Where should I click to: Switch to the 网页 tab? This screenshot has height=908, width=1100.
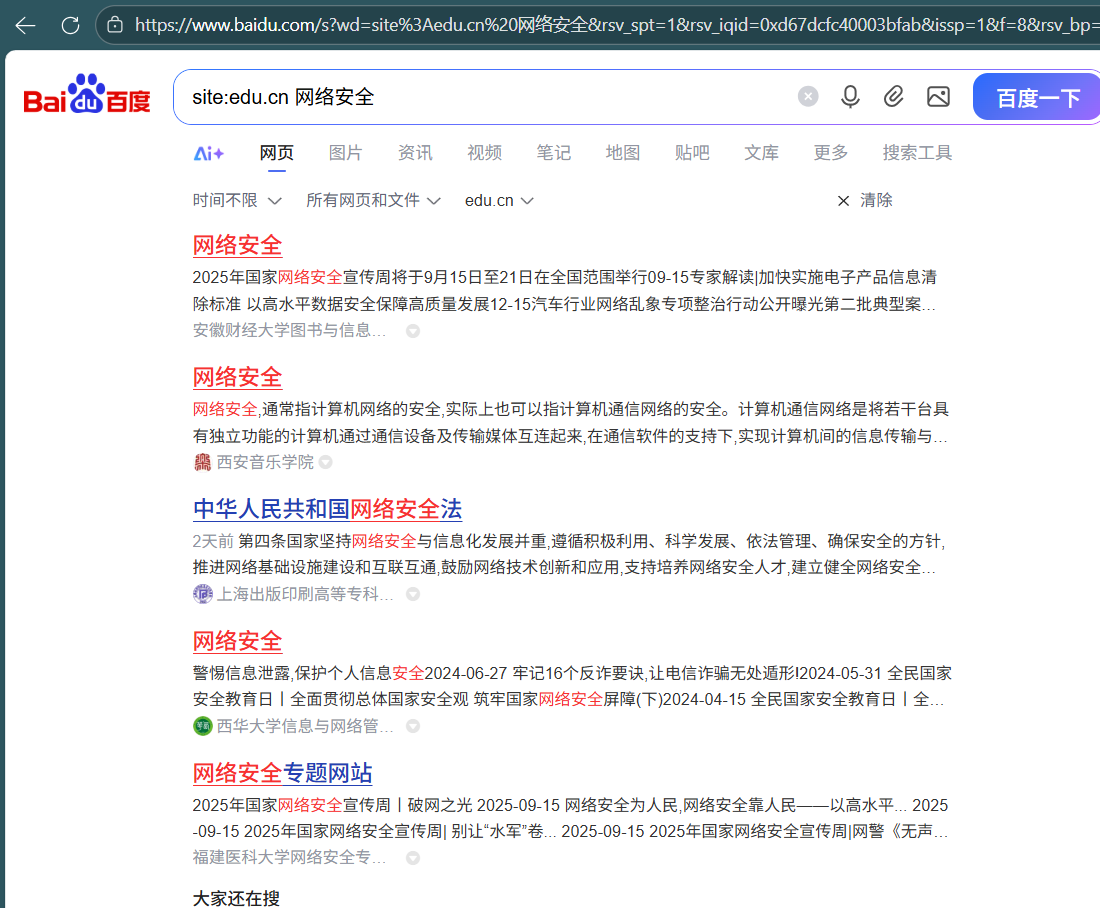pyautogui.click(x=277, y=153)
